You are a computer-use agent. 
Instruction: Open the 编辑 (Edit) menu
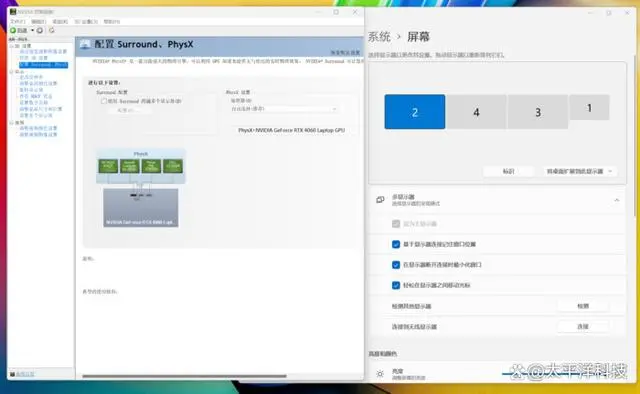(38, 21)
